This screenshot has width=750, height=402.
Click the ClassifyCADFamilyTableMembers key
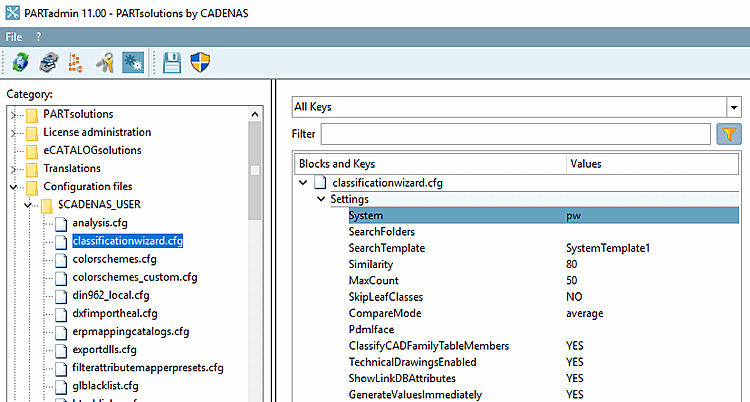click(x=429, y=346)
